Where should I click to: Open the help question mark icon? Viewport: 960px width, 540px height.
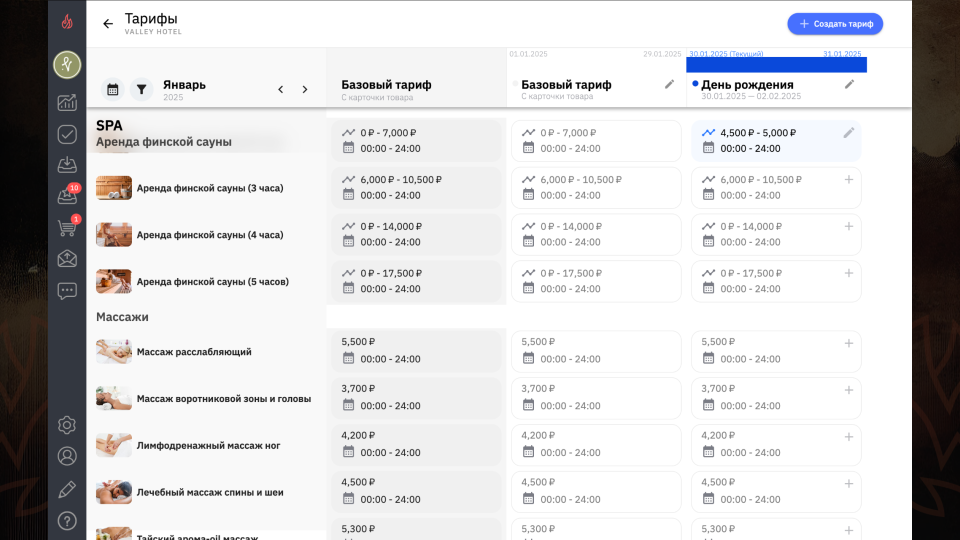pyautogui.click(x=67, y=520)
